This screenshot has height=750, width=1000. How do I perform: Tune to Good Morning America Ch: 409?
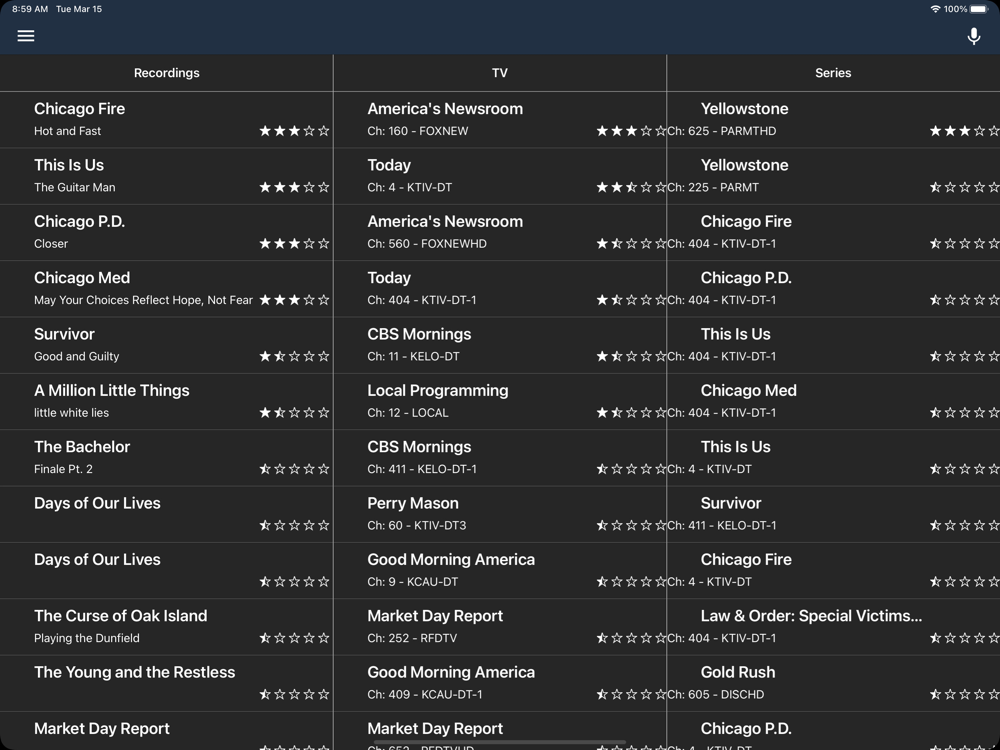[x=499, y=683]
